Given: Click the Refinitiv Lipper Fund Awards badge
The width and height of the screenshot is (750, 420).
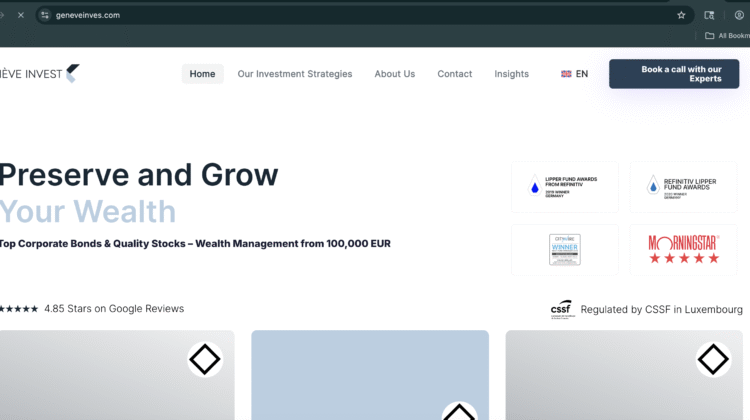Looking at the screenshot, I should click(683, 187).
